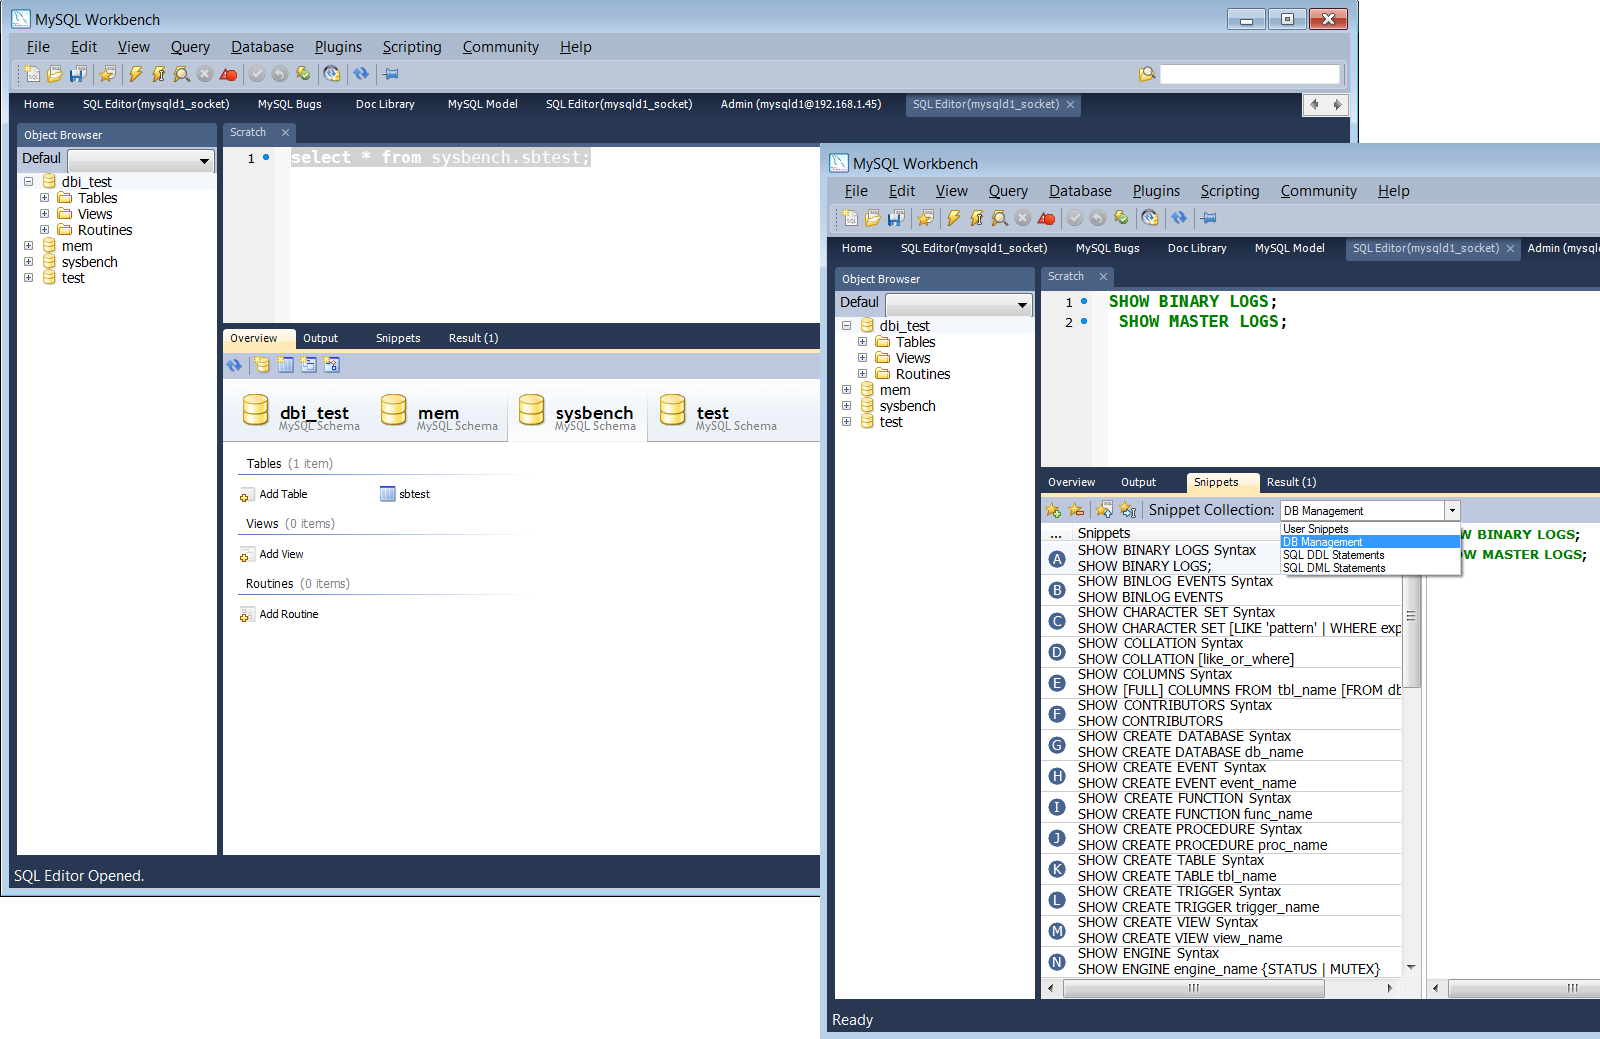Explain query magnifier-lightning icon in back window
The height and width of the screenshot is (1039, 1600).
182,74
